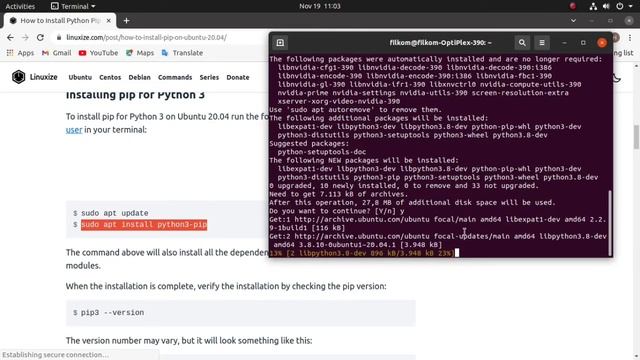Click the browser page vertical scrollbar thumb
The height and width of the screenshot is (360, 640).
click(636, 138)
